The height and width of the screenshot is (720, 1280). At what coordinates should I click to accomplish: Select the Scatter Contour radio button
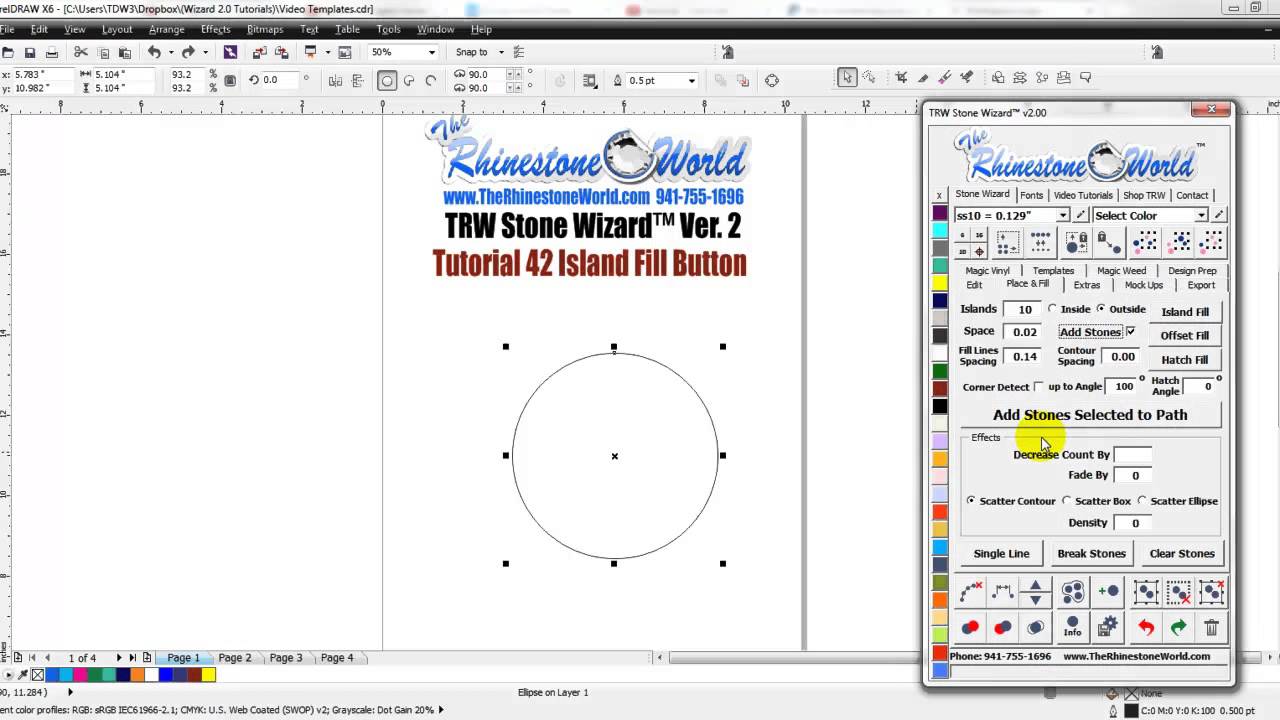pyautogui.click(x=971, y=500)
